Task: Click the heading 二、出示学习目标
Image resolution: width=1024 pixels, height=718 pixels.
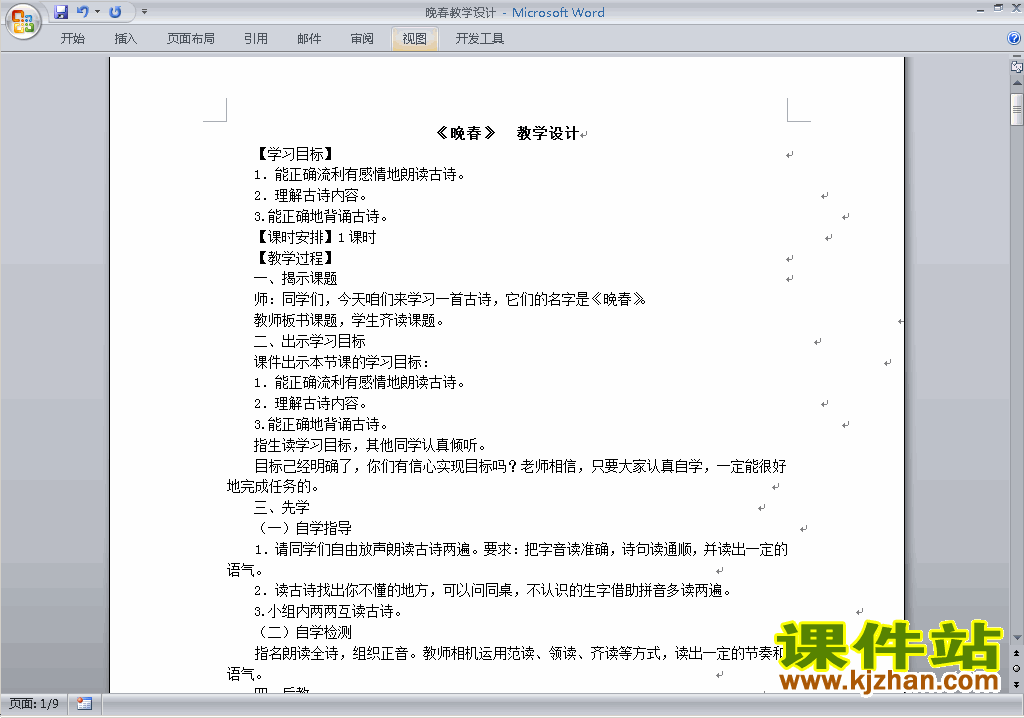Action: (x=310, y=341)
